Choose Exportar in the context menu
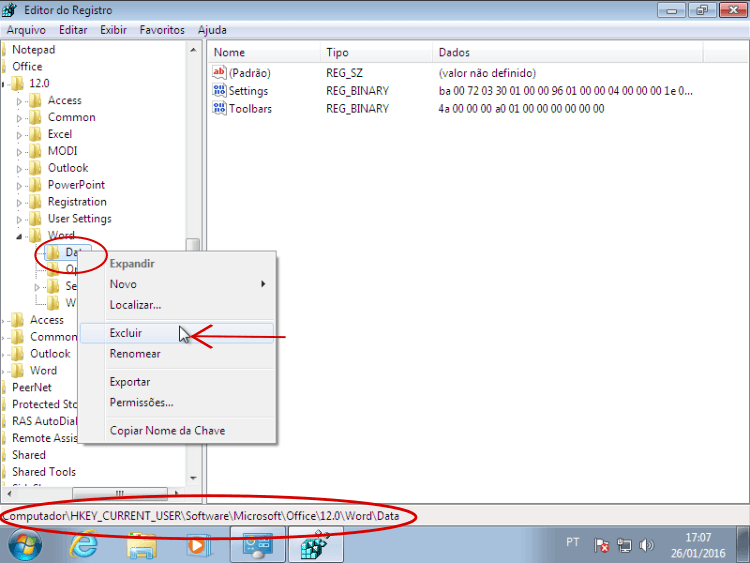The width and height of the screenshot is (750, 563). coord(176,382)
